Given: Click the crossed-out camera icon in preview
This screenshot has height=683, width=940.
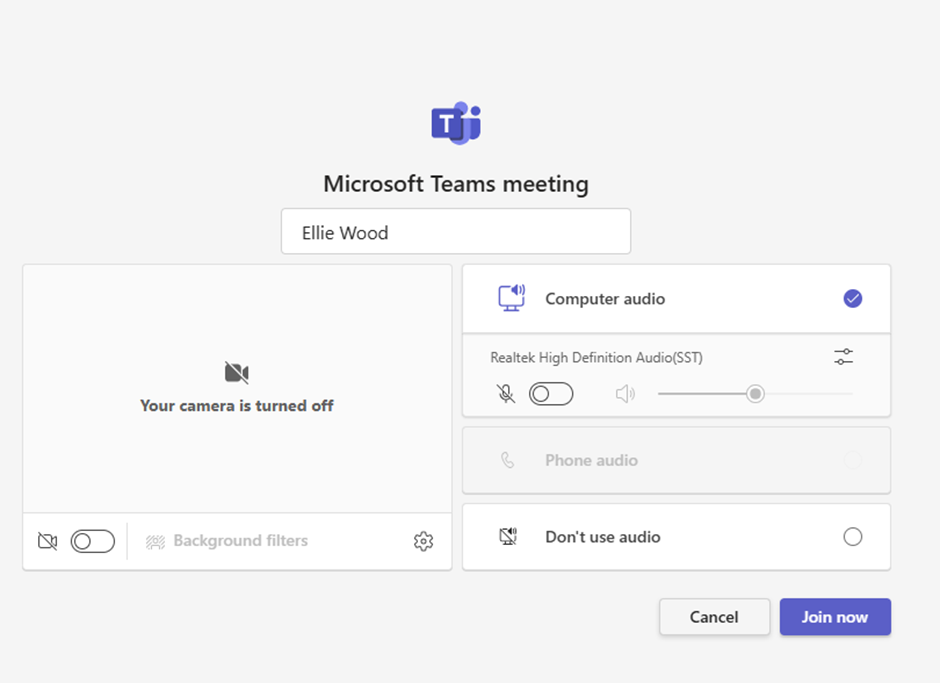Looking at the screenshot, I should click(x=237, y=372).
